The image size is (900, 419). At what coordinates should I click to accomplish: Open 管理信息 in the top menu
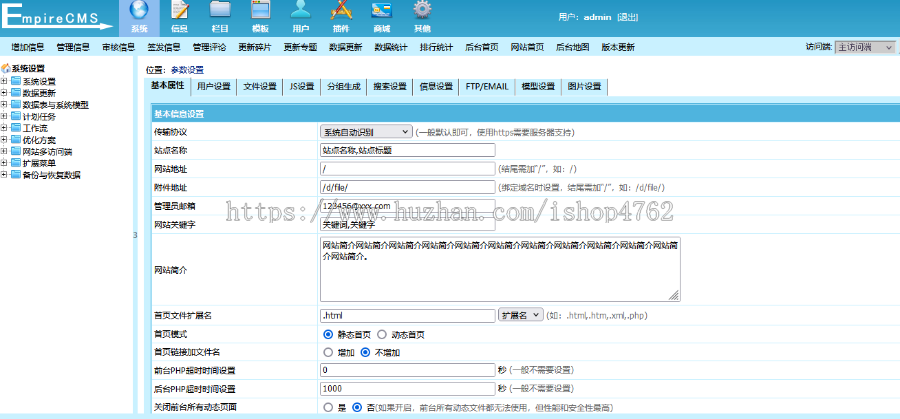pyautogui.click(x=73, y=48)
